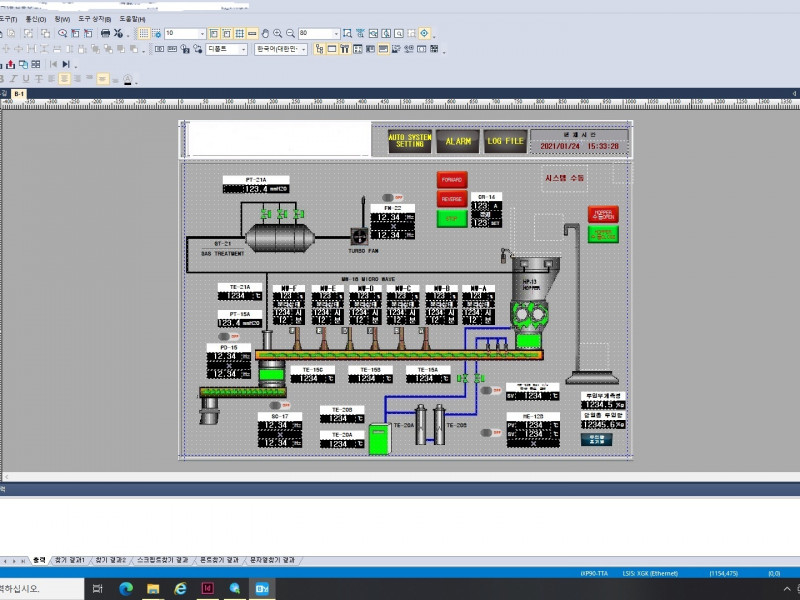Toggle the OFF switch beside TE-20B
The width and height of the screenshot is (800, 600).
coord(488,432)
